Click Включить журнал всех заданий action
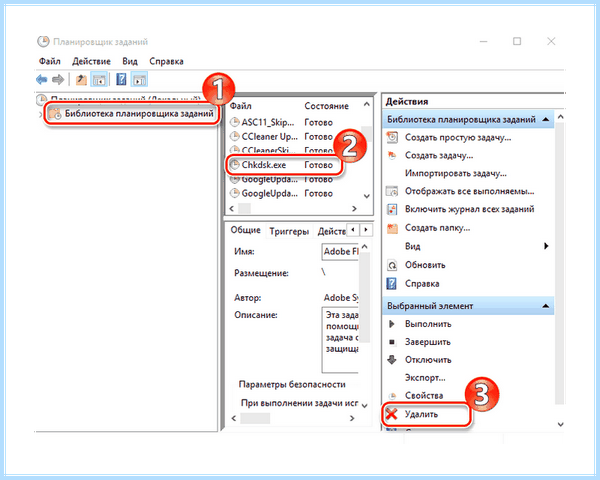This screenshot has width=600, height=480. [470, 209]
